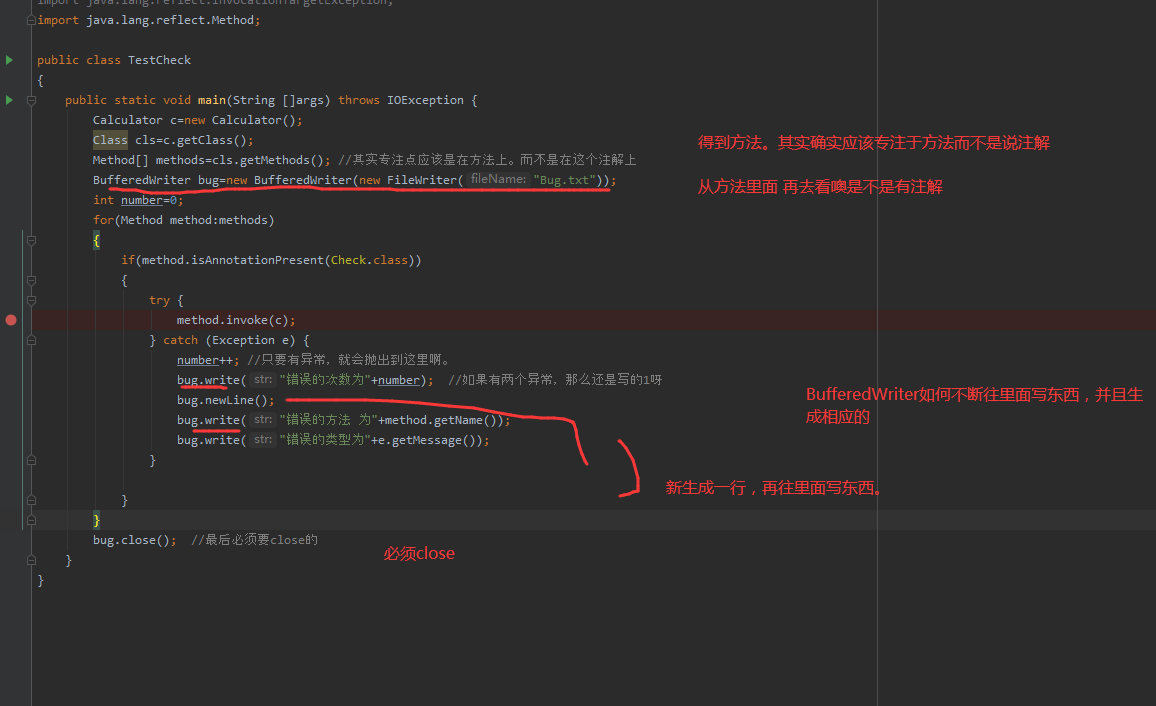Place cursor on class name TestCheck
The image size is (1156, 706).
coord(159,60)
